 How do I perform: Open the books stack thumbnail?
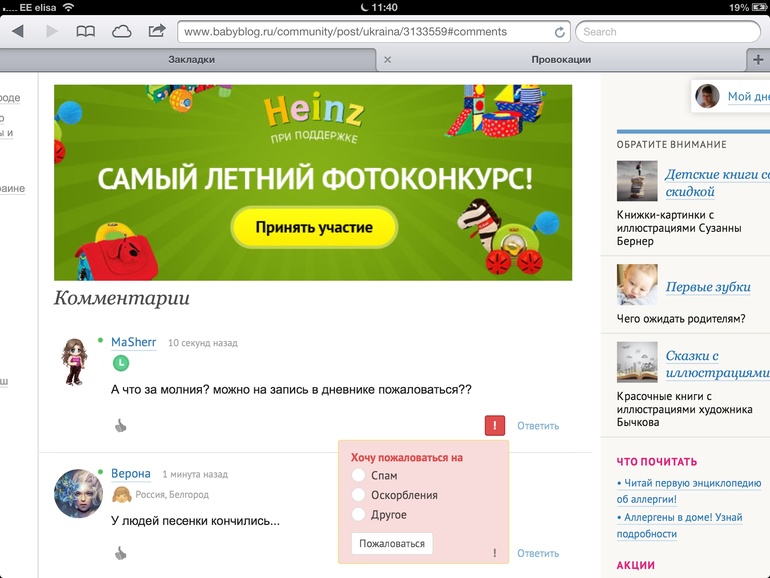pos(637,181)
